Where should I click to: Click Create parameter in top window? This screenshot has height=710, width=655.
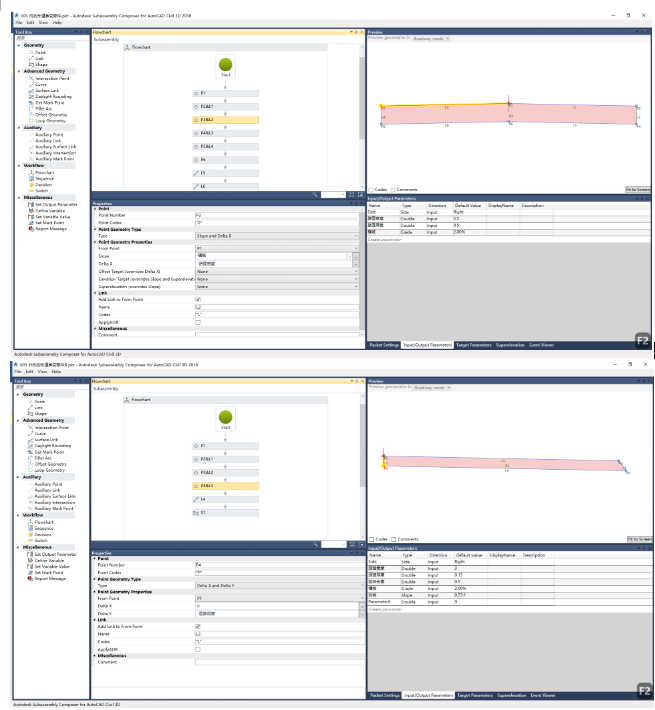pyautogui.click(x=384, y=240)
